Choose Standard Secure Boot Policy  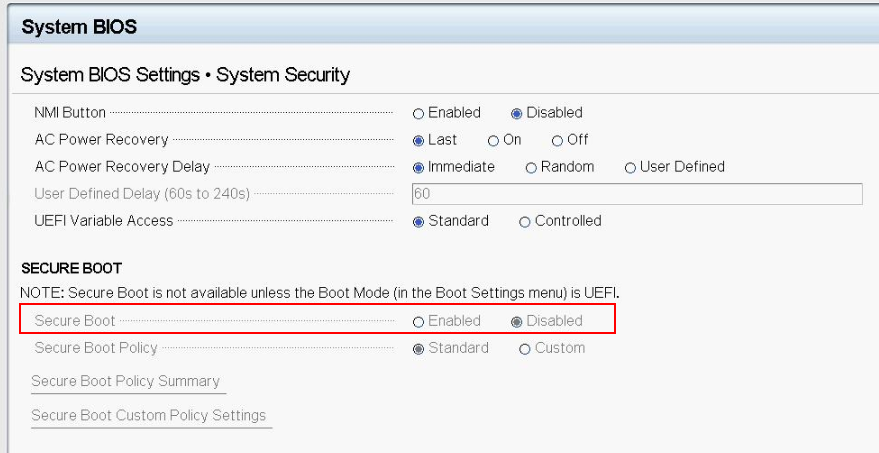[x=419, y=348]
